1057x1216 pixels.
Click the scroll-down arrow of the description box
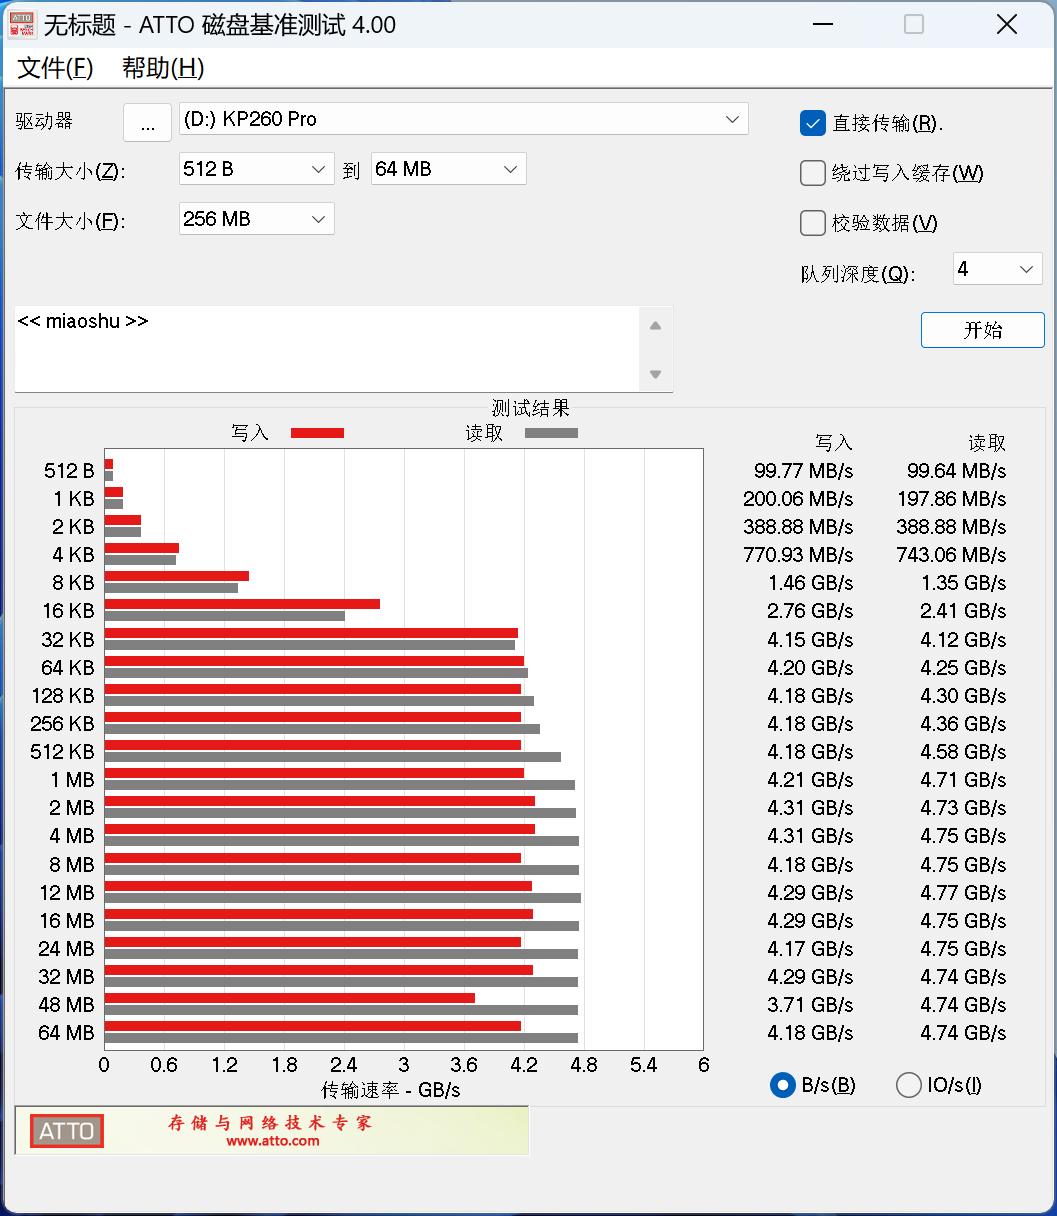click(x=655, y=374)
